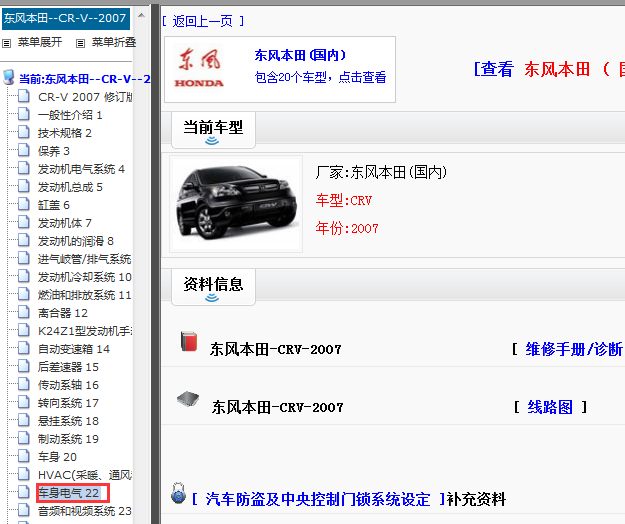Click the gray chip icon for 线路图

pyautogui.click(x=188, y=398)
